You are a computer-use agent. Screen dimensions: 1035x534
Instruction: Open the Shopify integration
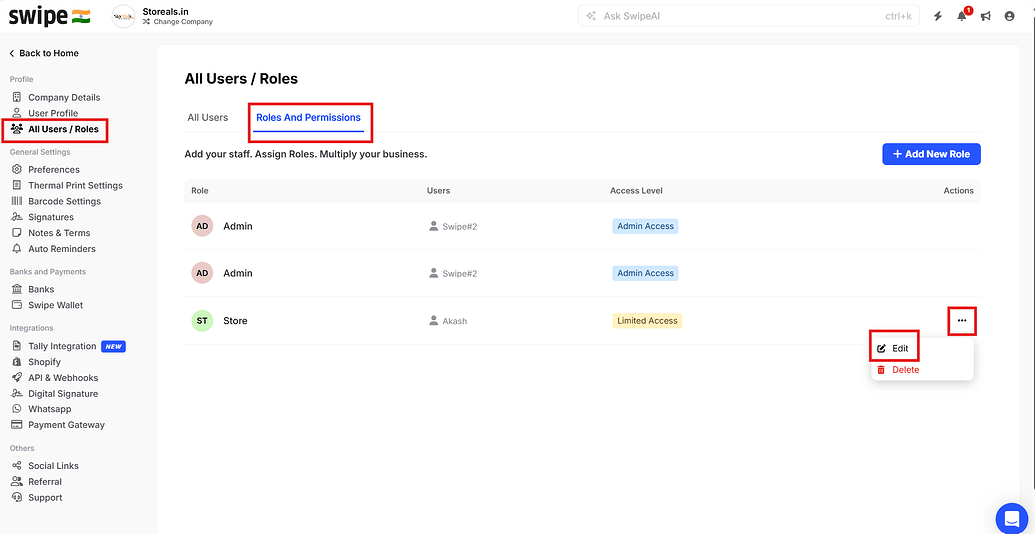tap(44, 362)
